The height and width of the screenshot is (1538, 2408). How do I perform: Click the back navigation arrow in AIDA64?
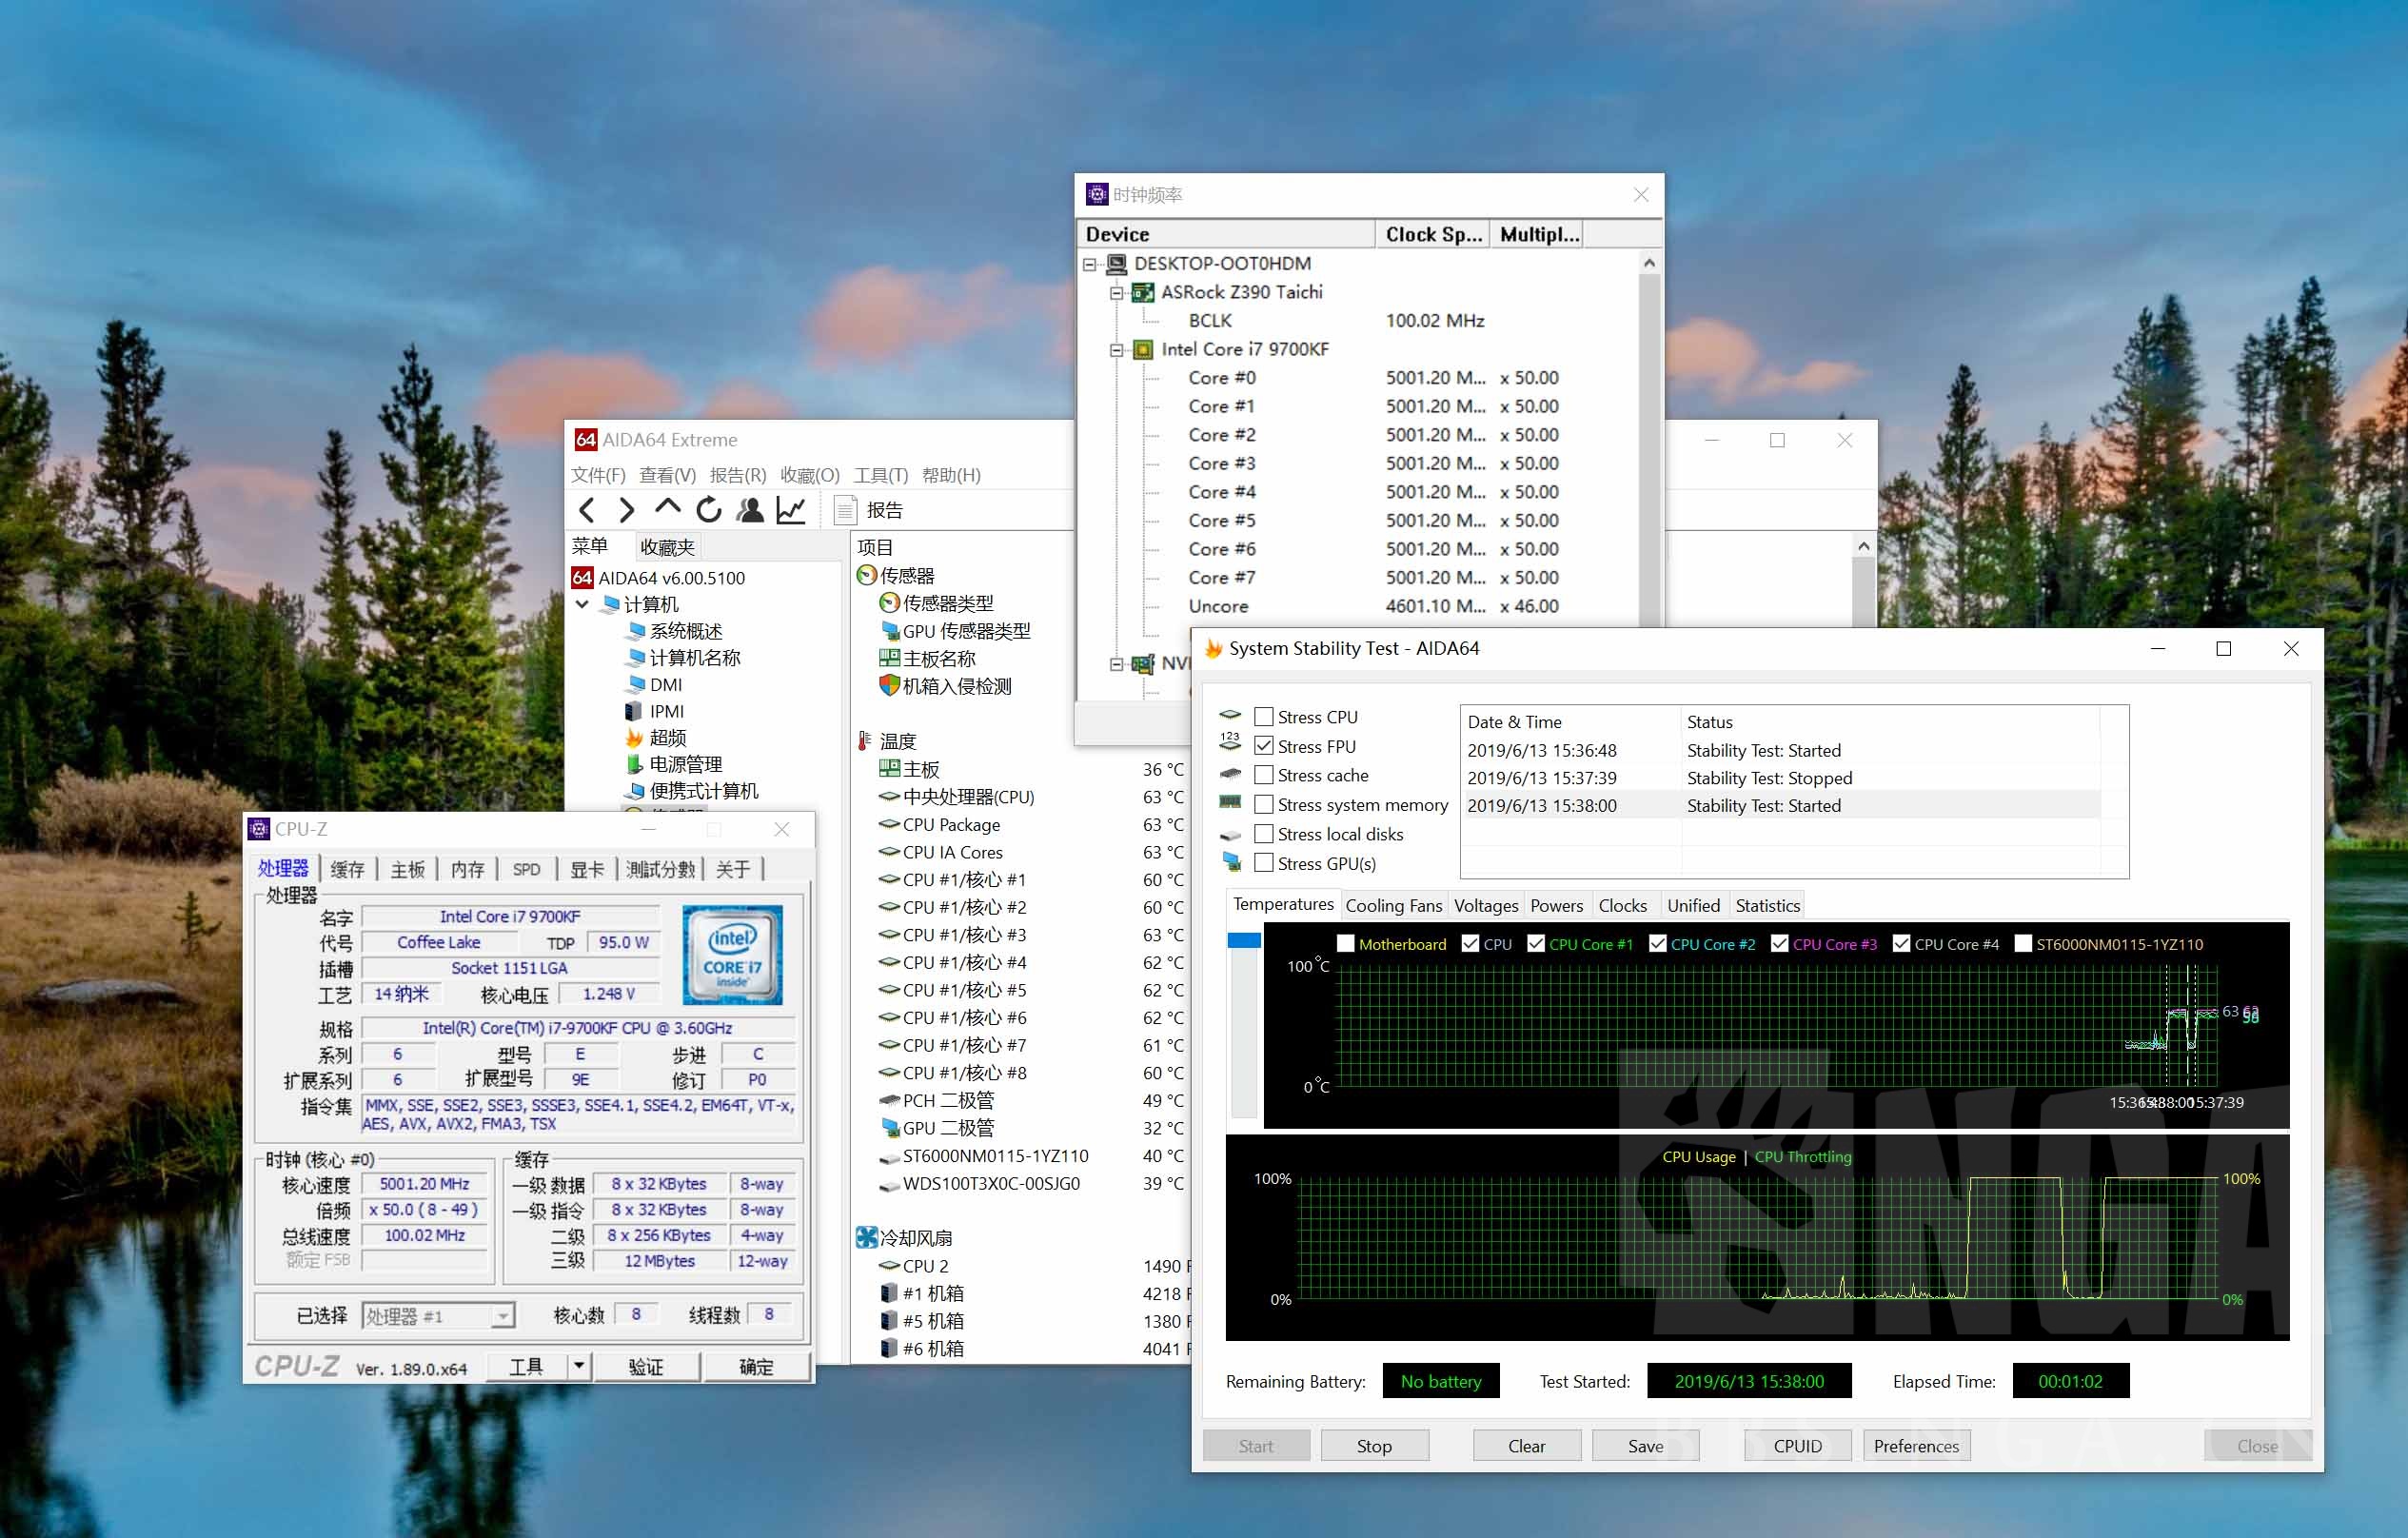tap(588, 510)
